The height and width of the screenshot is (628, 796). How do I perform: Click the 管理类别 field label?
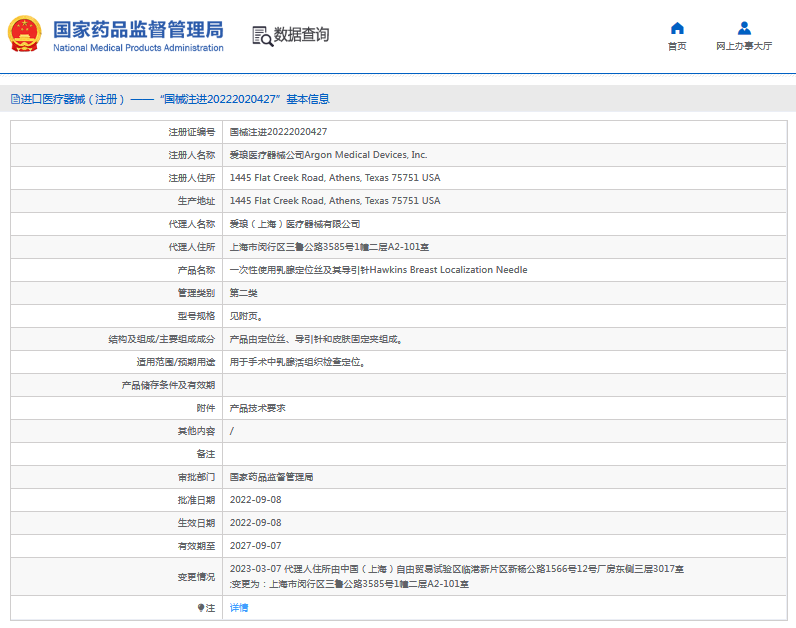point(196,293)
